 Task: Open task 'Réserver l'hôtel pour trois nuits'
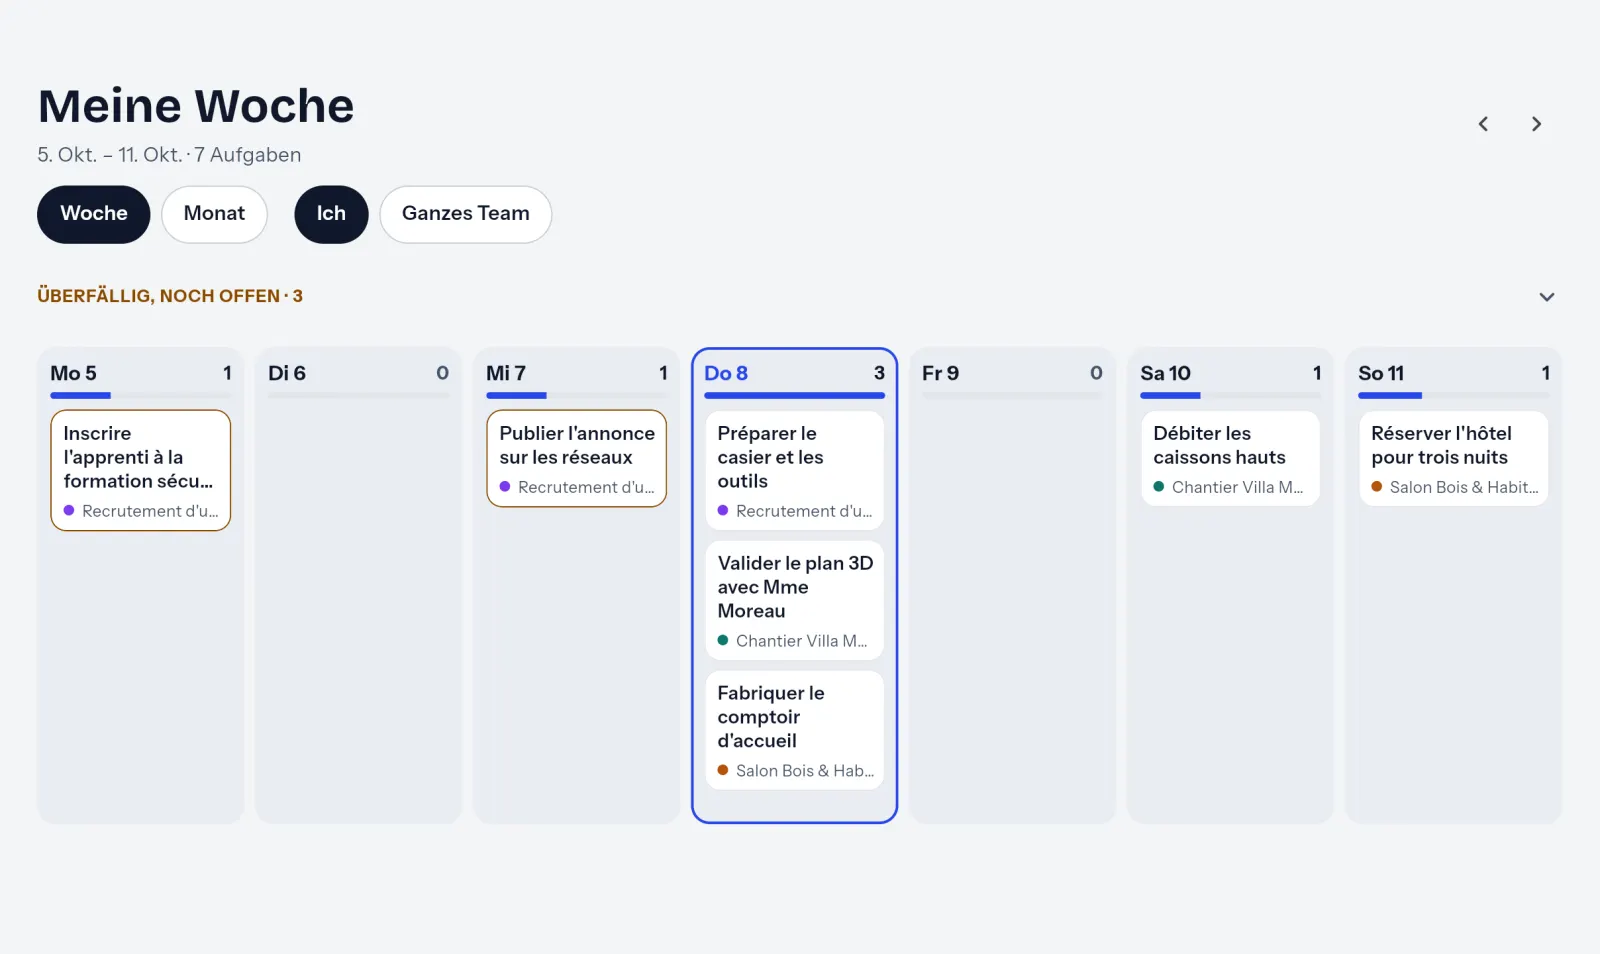coord(1454,458)
